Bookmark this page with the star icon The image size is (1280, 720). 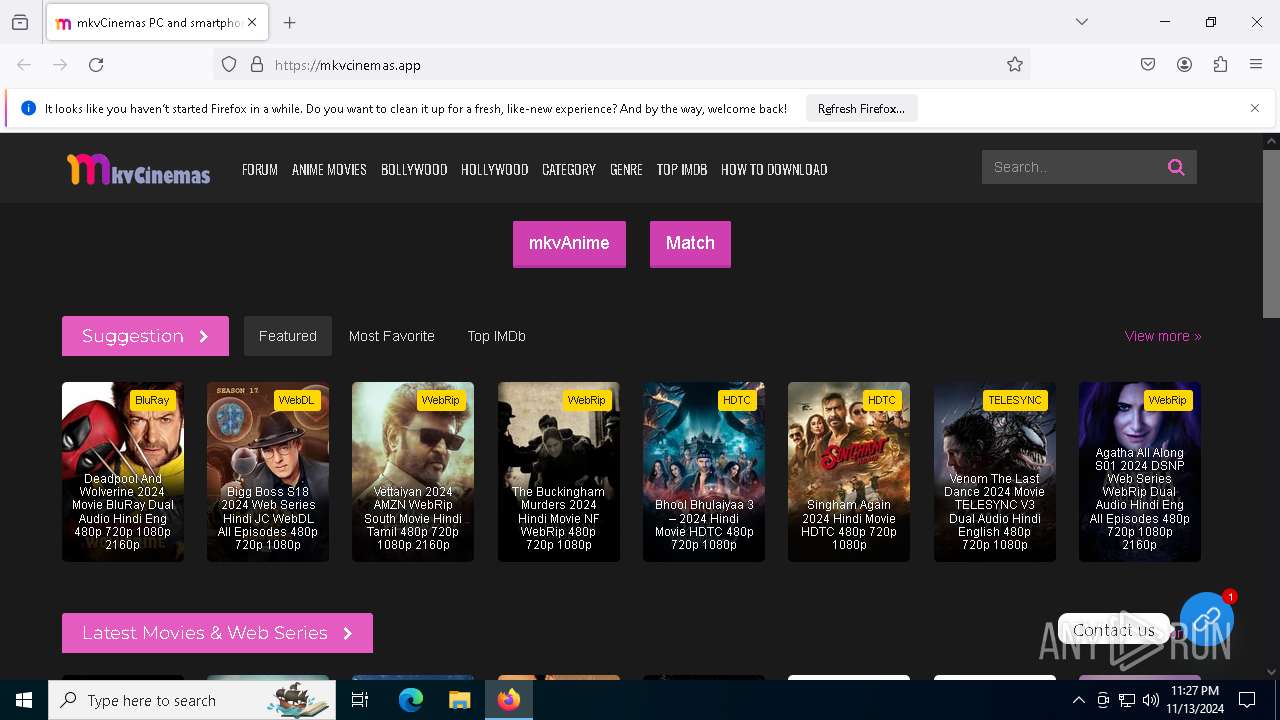[x=1015, y=65]
